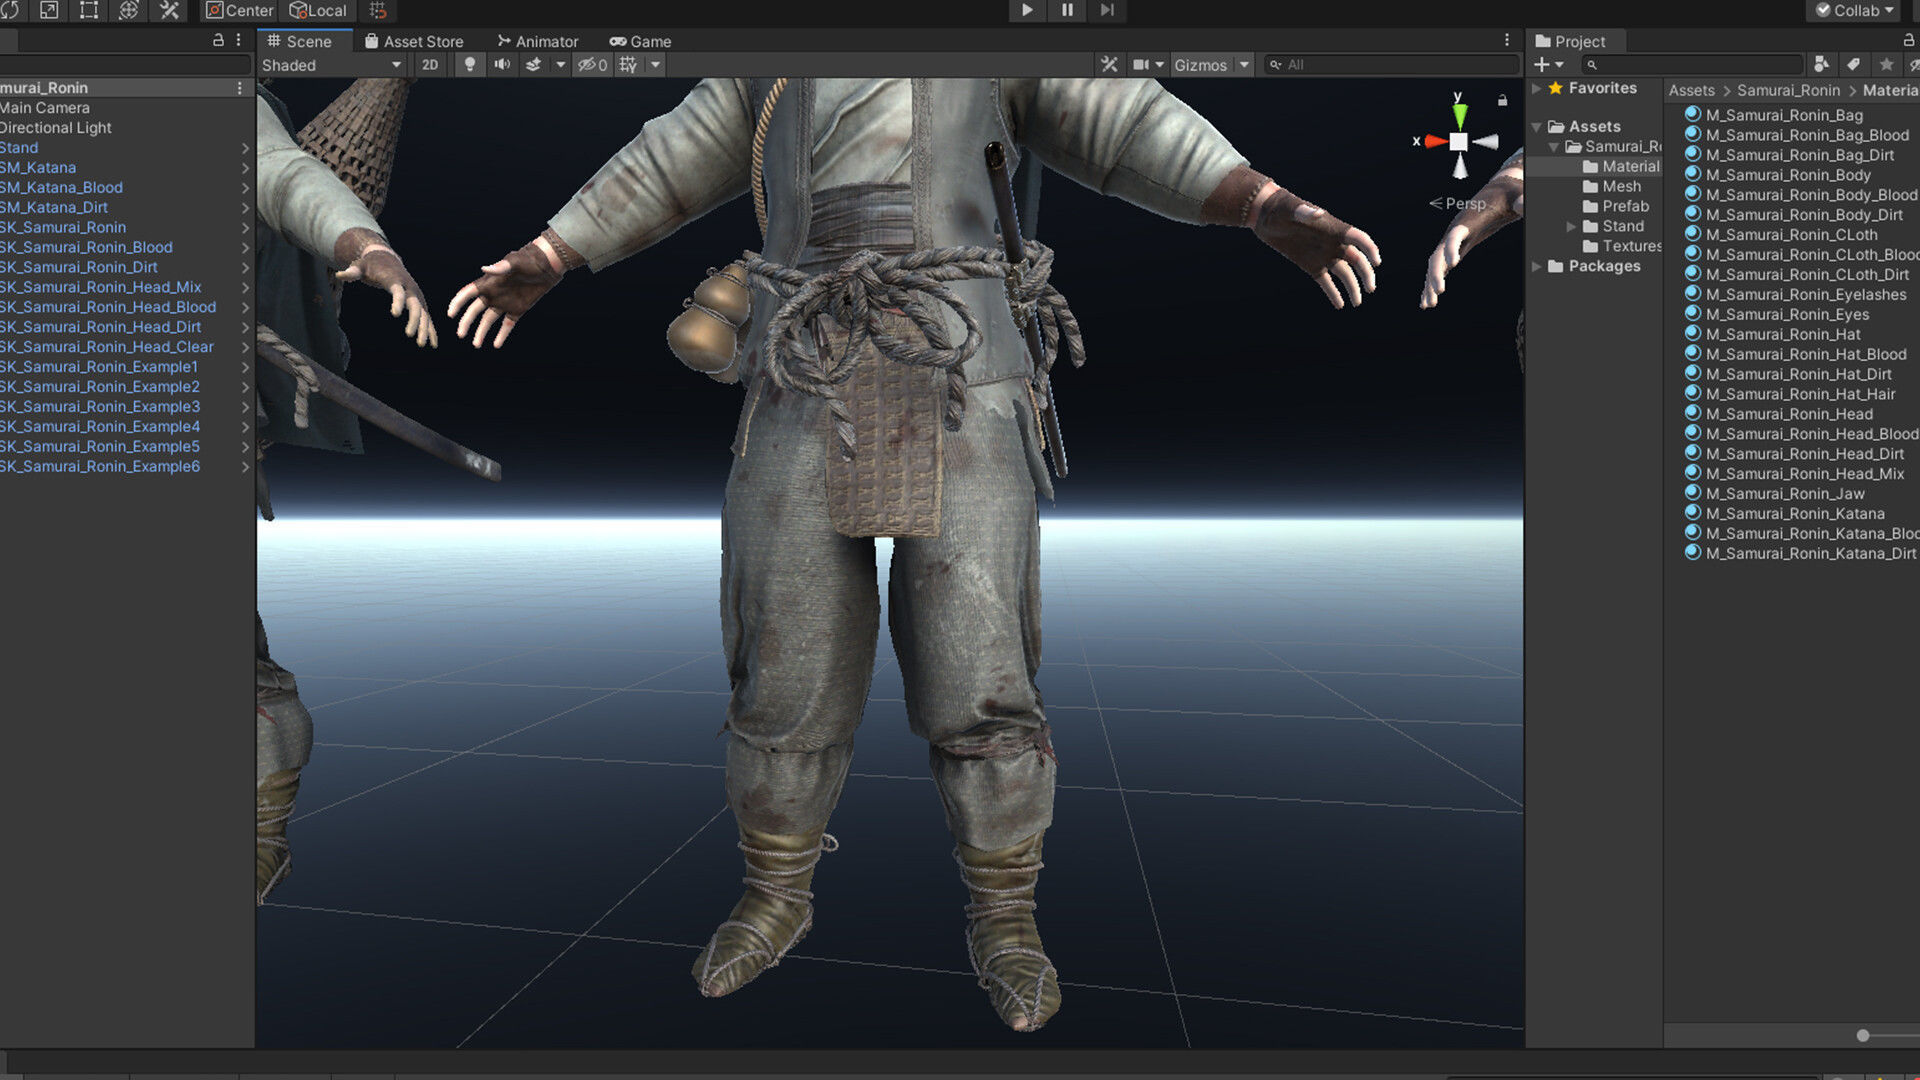Save search to Favorites star icon

1886,65
